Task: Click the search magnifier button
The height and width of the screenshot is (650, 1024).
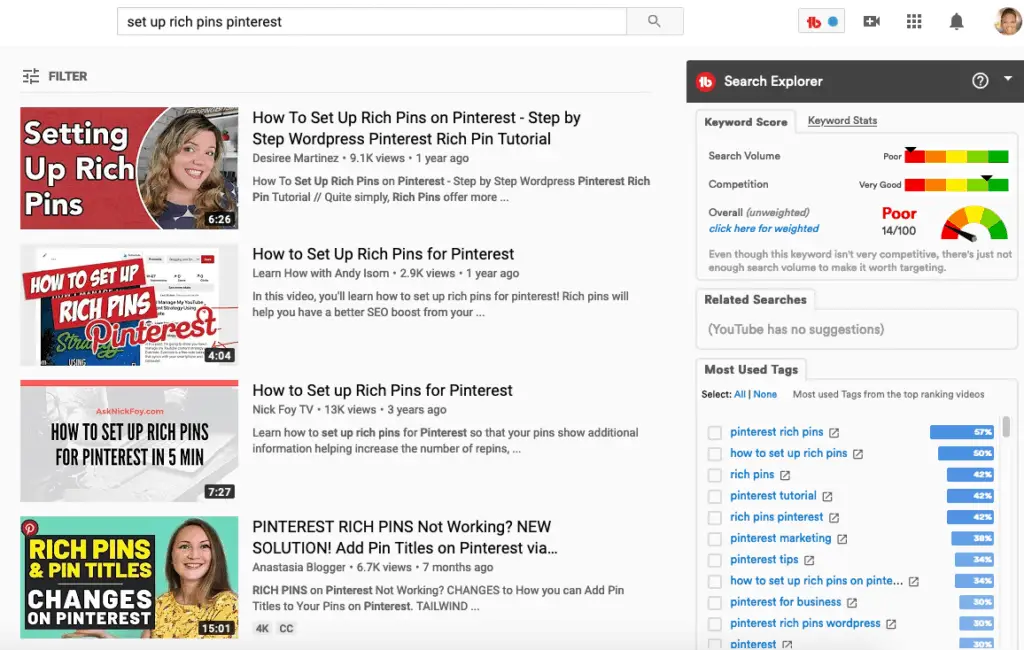Action: click(x=654, y=22)
